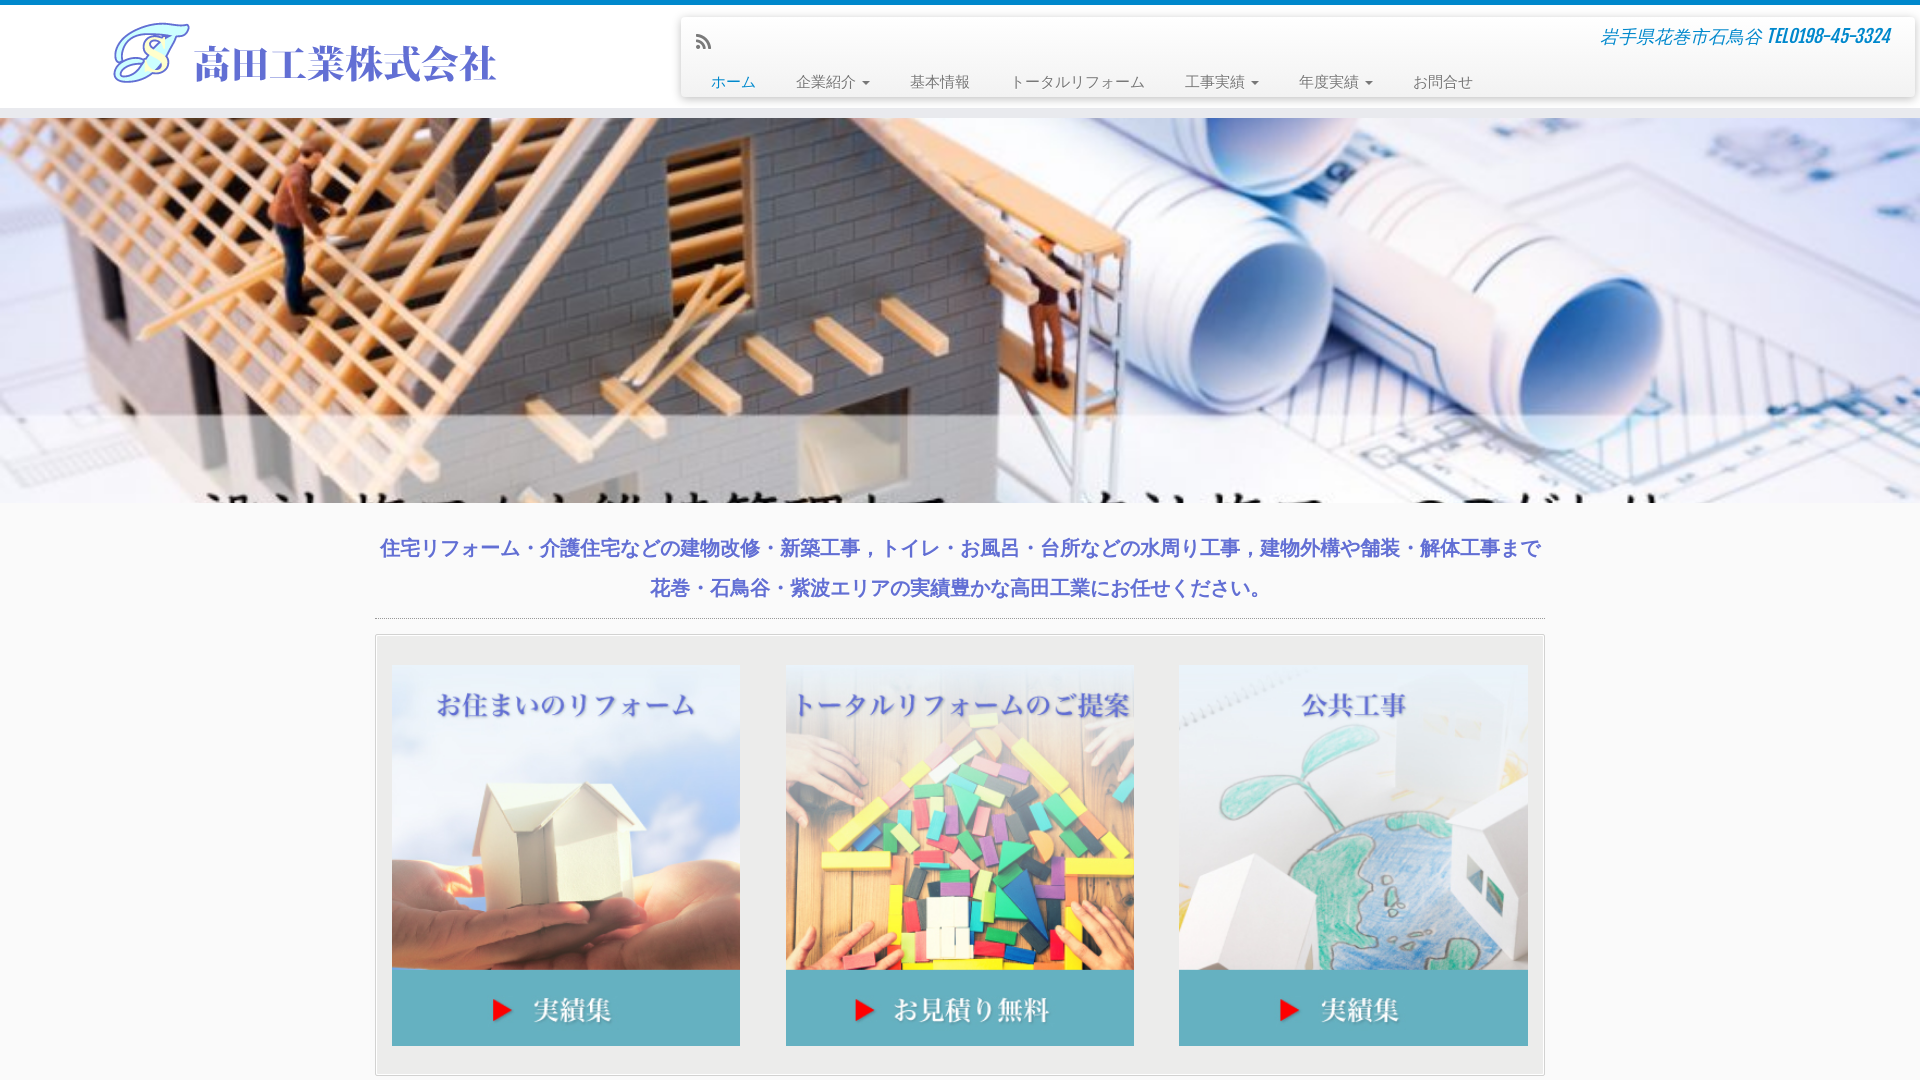The height and width of the screenshot is (1080, 1920).
Task: Click the 実績集 button under 公共工事
Action: click(x=1353, y=1010)
